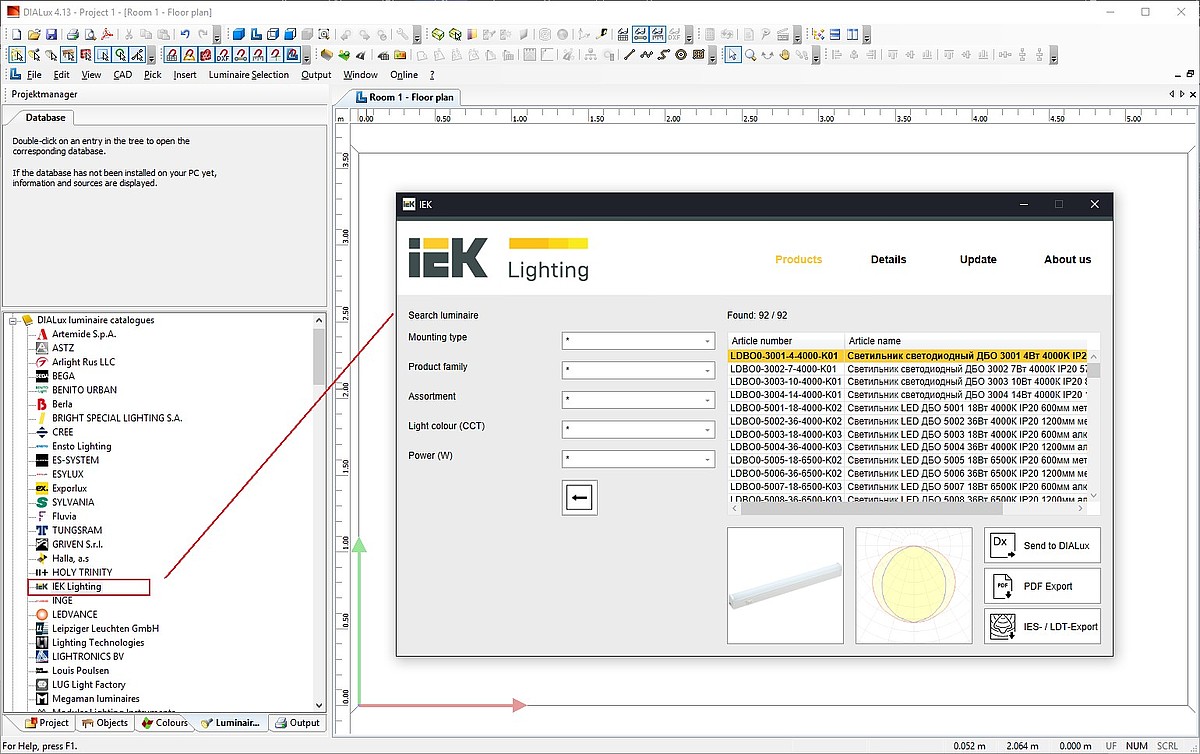Screen dimensions: 1200x754
Task: Click the back arrow button in IEK search
Action: (x=580, y=497)
